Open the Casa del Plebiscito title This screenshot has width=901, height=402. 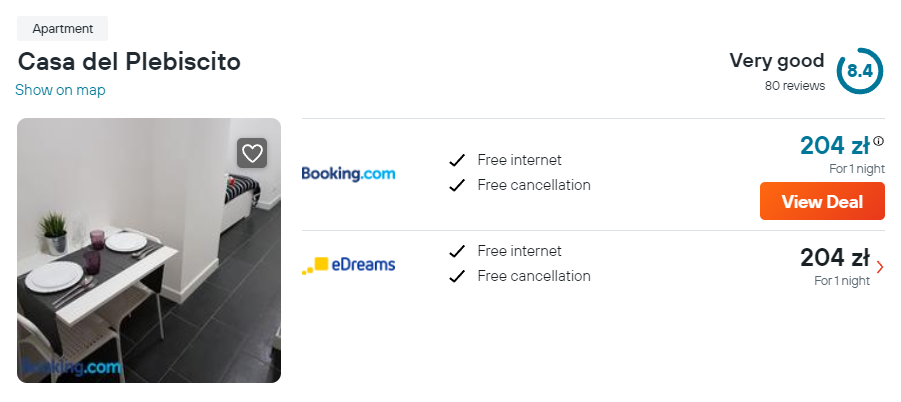click(x=129, y=61)
